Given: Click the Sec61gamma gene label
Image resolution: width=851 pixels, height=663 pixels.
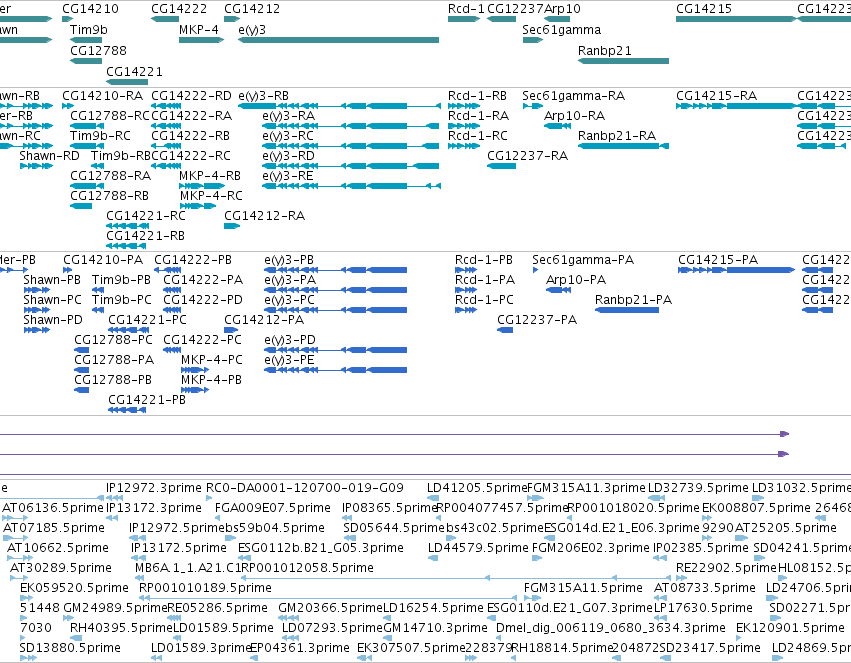Looking at the screenshot, I should tap(562, 30).
